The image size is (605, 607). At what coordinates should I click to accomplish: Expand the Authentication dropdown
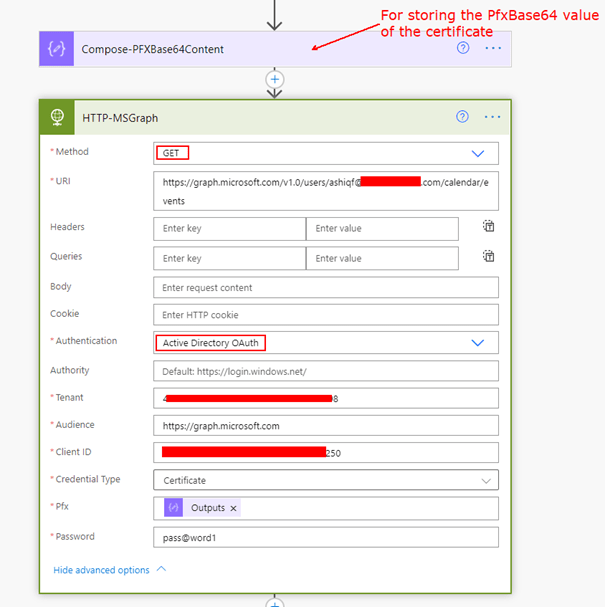478,342
